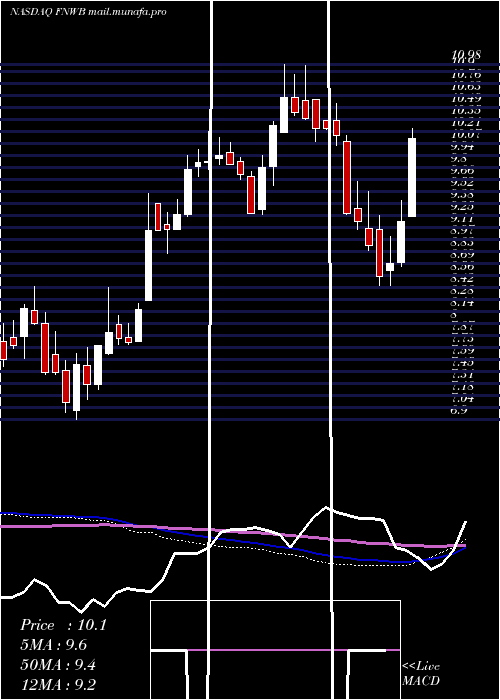Click the 9.94 price axis label
500x700 pixels.
(x=462, y=147)
